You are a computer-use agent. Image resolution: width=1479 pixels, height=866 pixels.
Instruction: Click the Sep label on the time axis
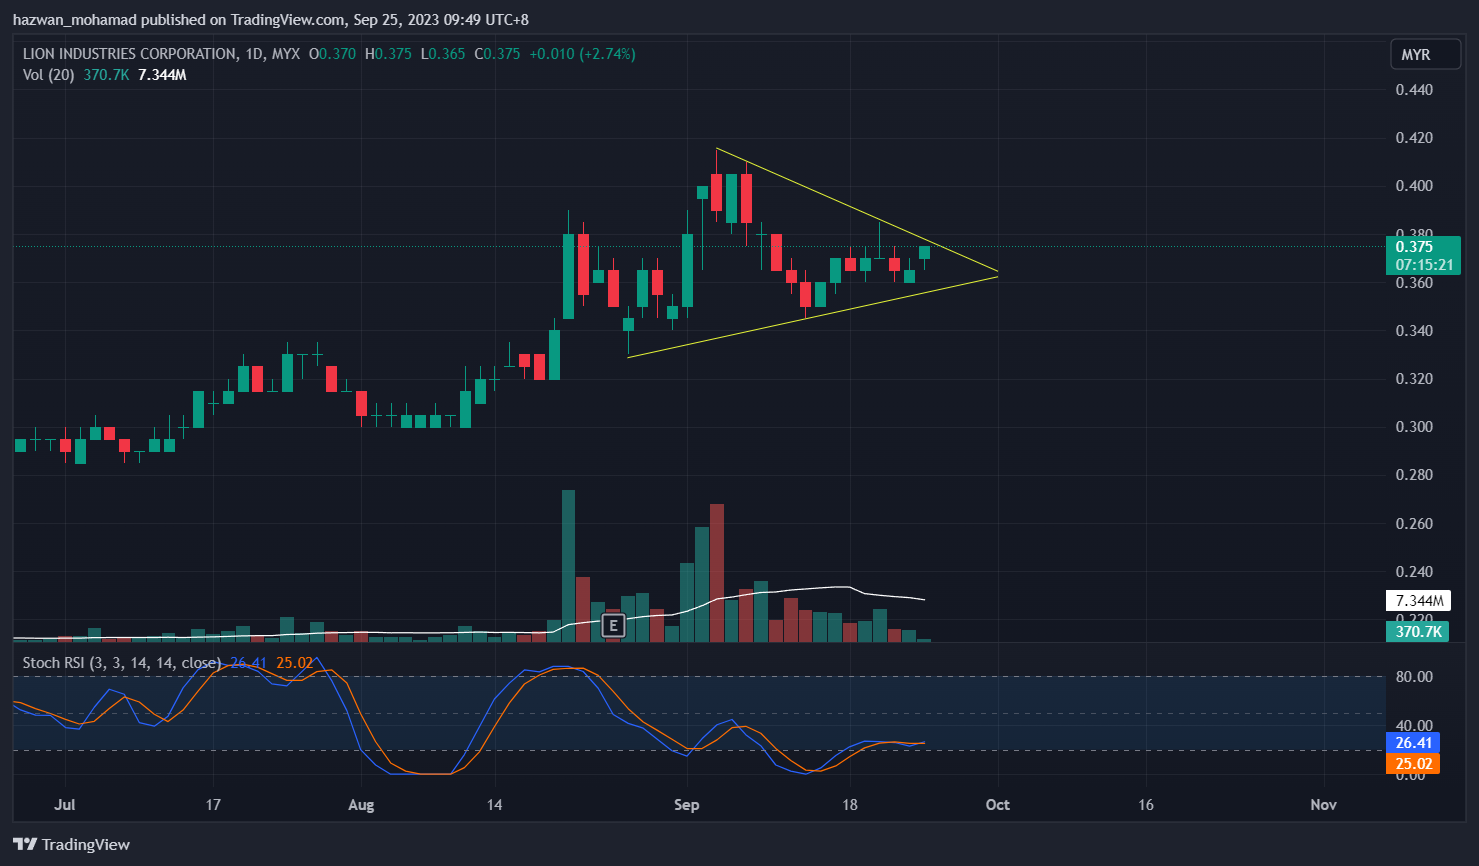(687, 805)
